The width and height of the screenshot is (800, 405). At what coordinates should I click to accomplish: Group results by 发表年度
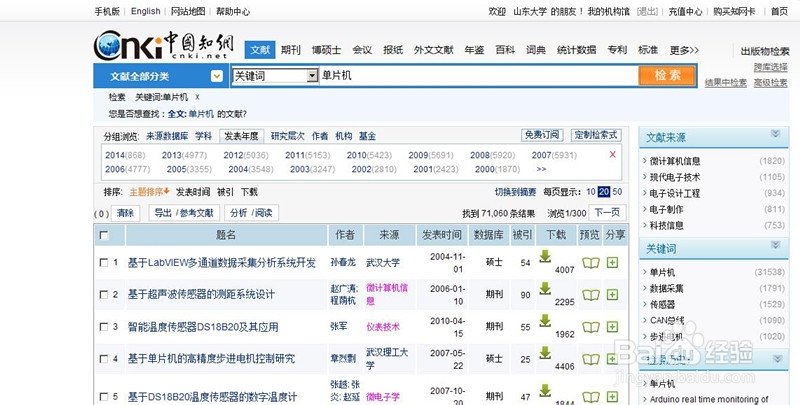242,136
